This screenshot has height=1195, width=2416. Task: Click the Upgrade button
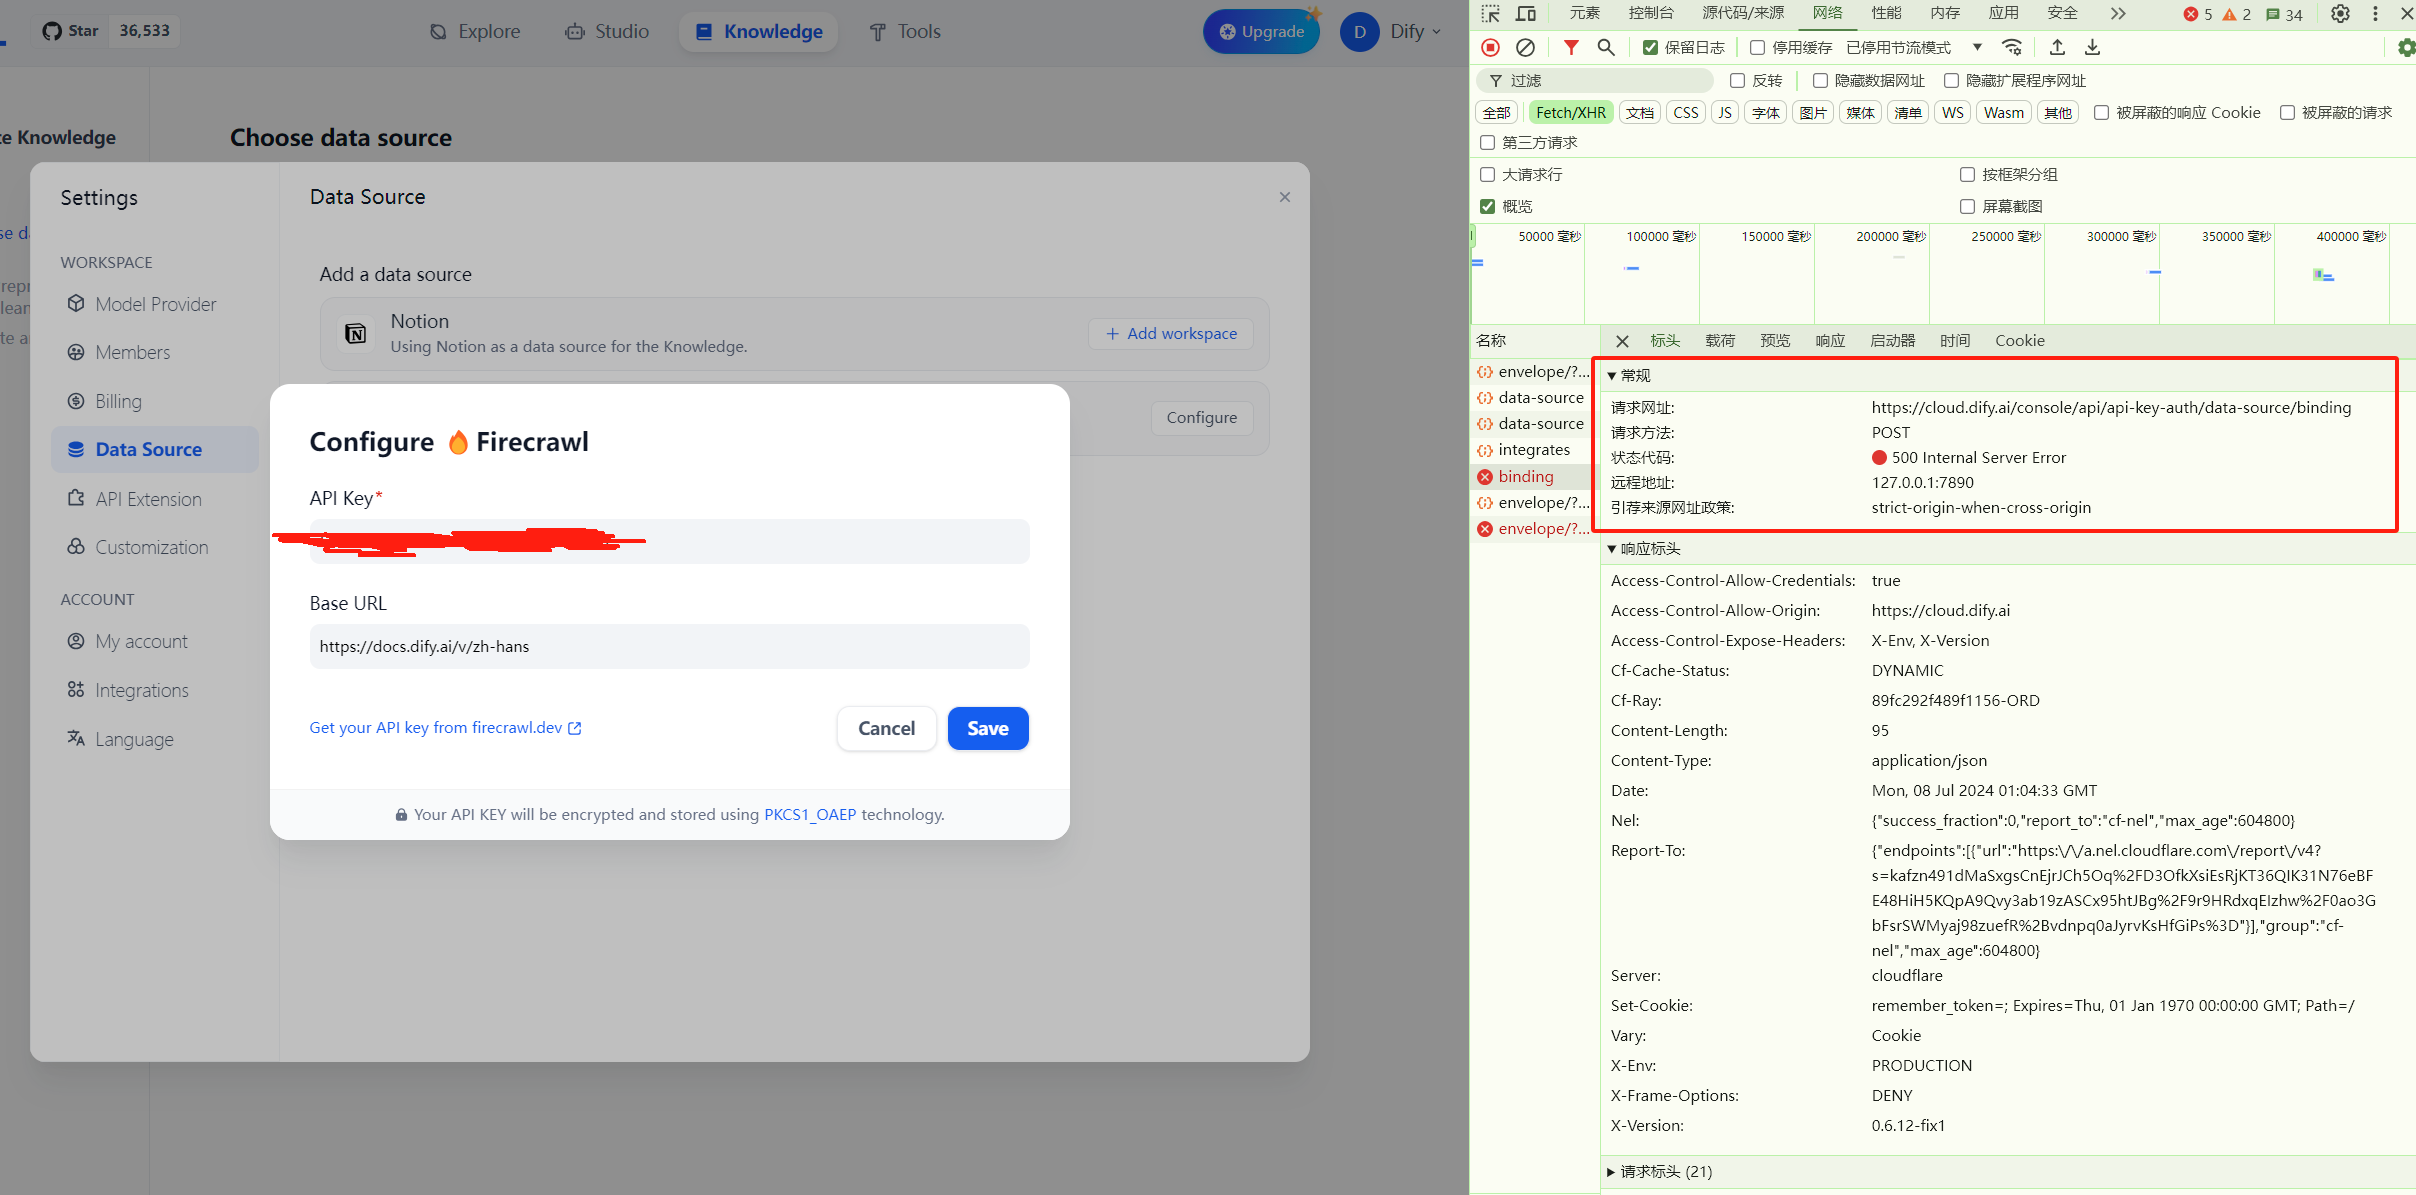(x=1261, y=31)
